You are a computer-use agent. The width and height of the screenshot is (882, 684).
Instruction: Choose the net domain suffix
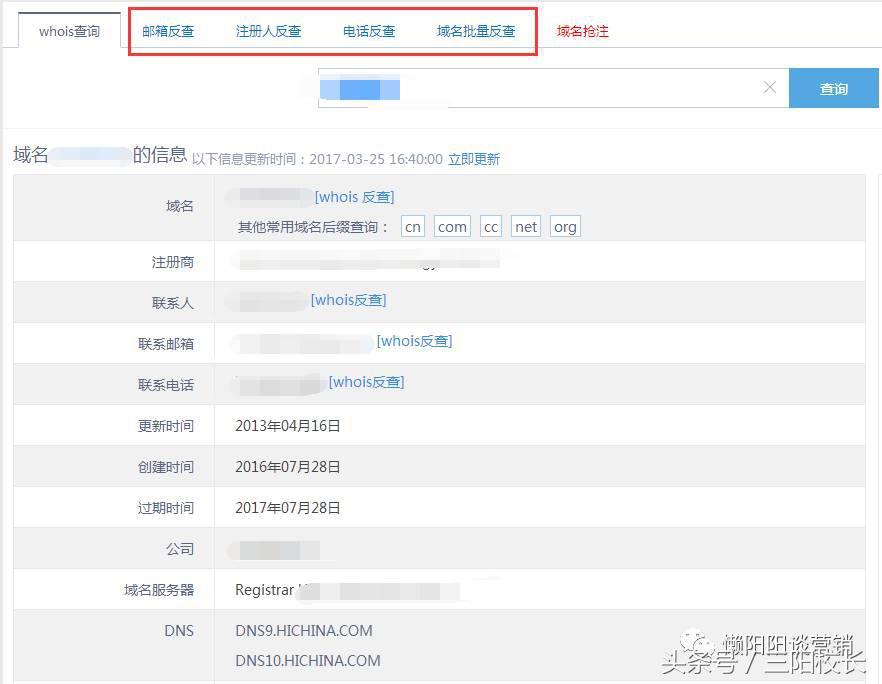pos(526,227)
